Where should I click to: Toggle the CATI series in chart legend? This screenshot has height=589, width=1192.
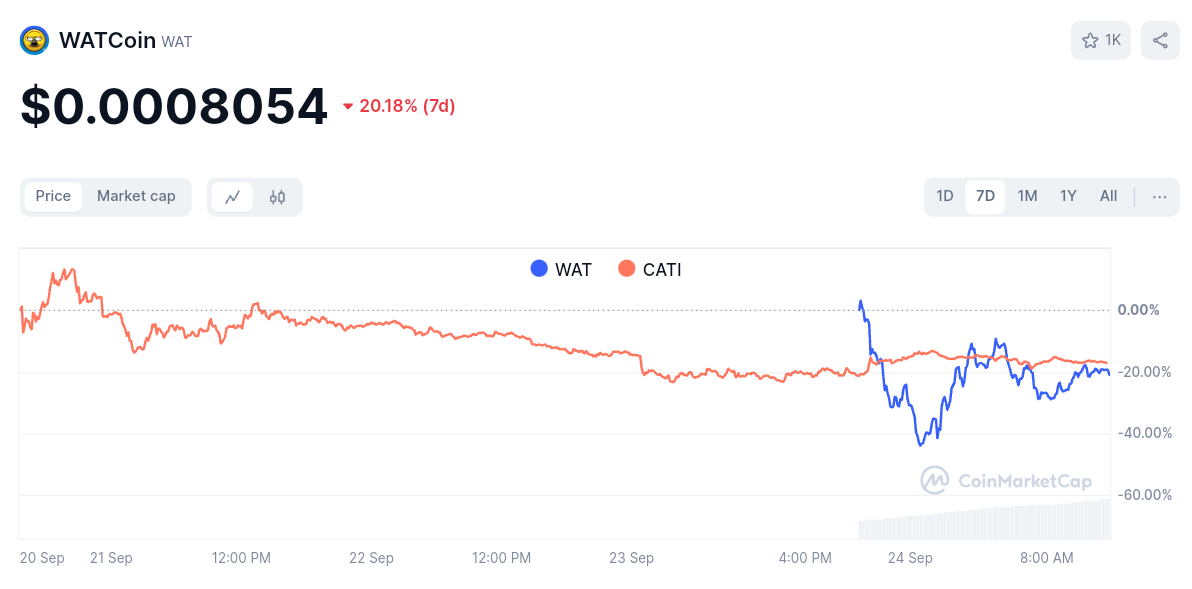click(x=649, y=269)
